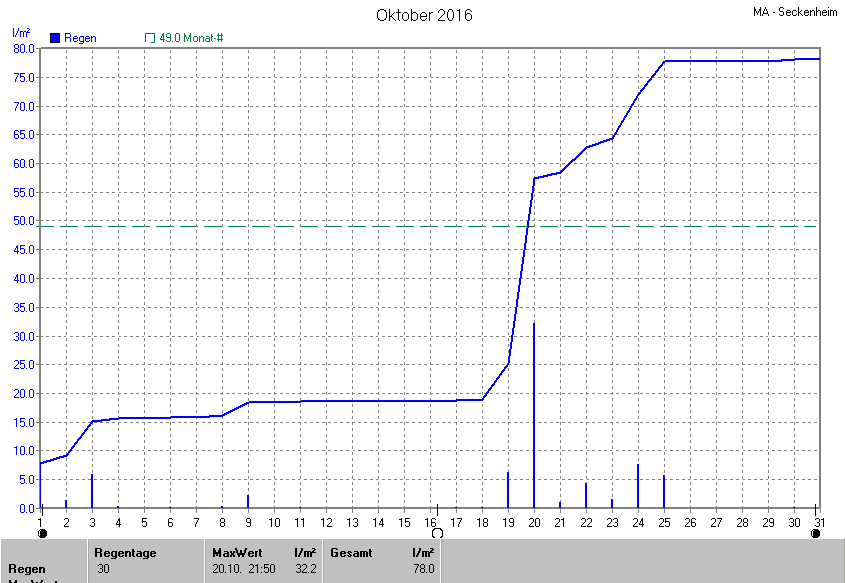
Task: Click the max value timestamp 20.10. 21:50
Action: [x=247, y=569]
